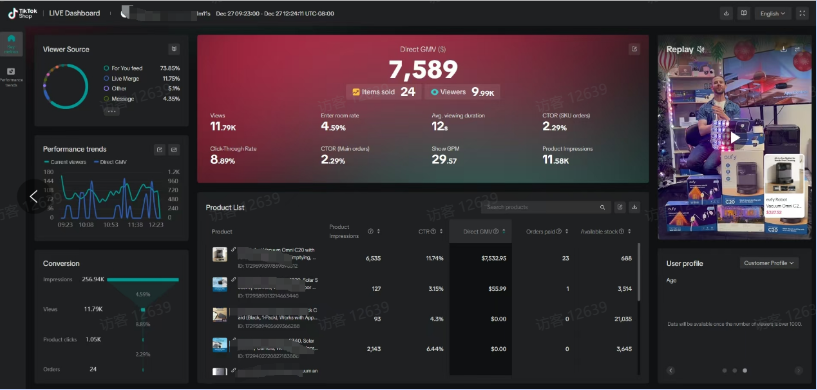This screenshot has height=390, width=817.
Task: Show more viewer sources with the ellipsis
Action: [112, 111]
